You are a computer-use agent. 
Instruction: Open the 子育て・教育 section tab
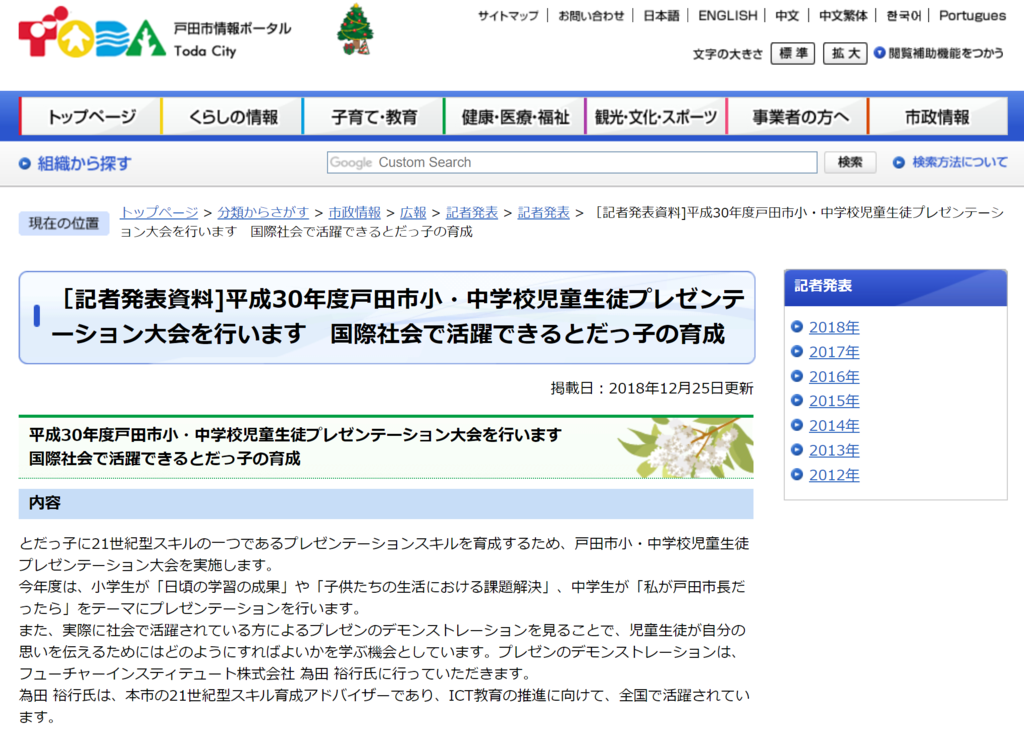click(x=374, y=116)
